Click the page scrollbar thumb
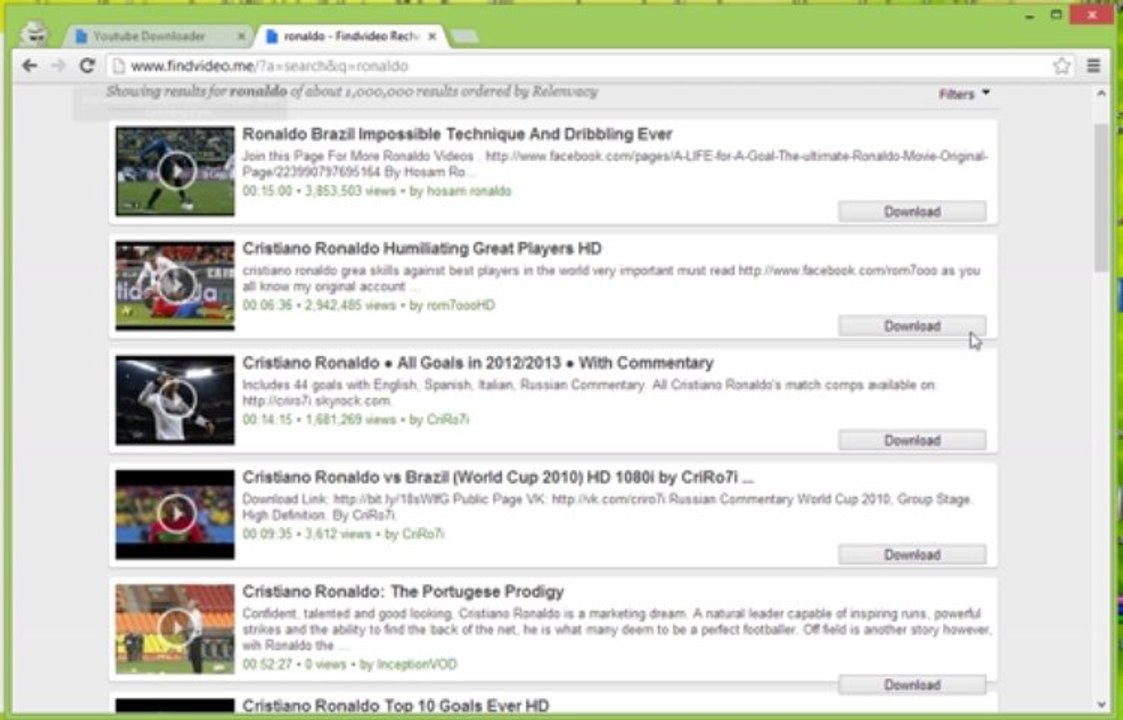 [1101, 197]
